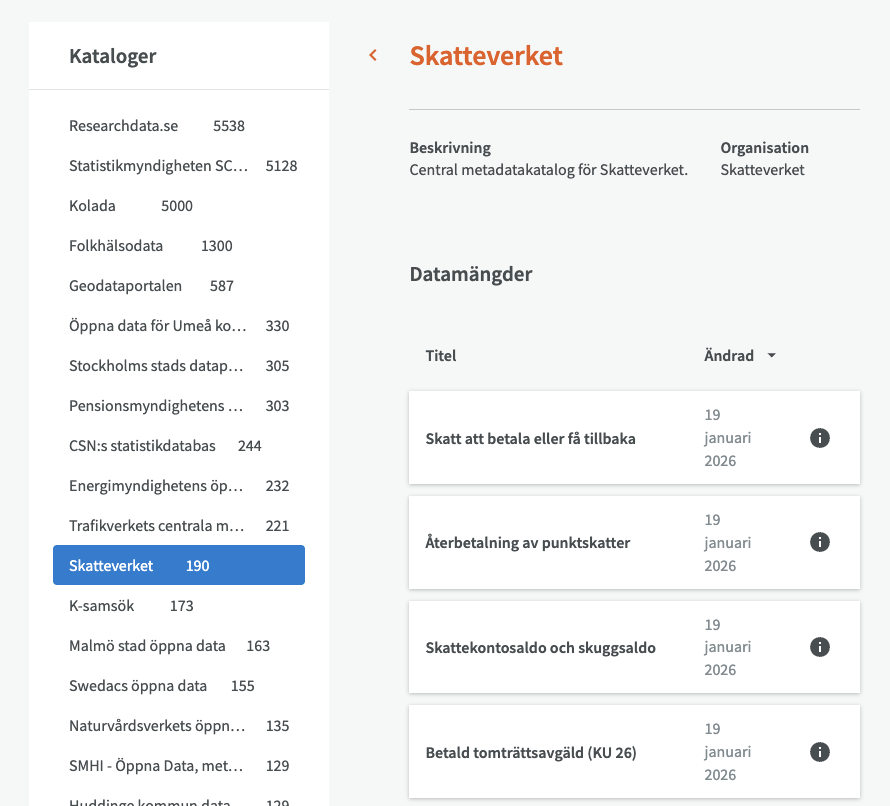Open the Geodataportalen catalog
890x806 pixels.
pyautogui.click(x=126, y=286)
